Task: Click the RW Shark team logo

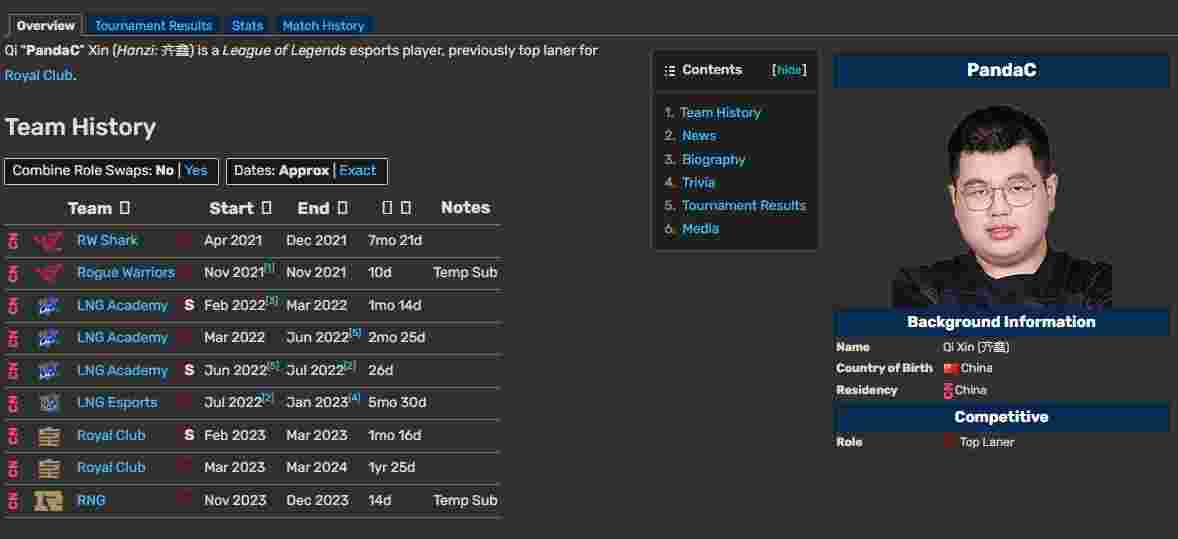Action: pyautogui.click(x=48, y=240)
